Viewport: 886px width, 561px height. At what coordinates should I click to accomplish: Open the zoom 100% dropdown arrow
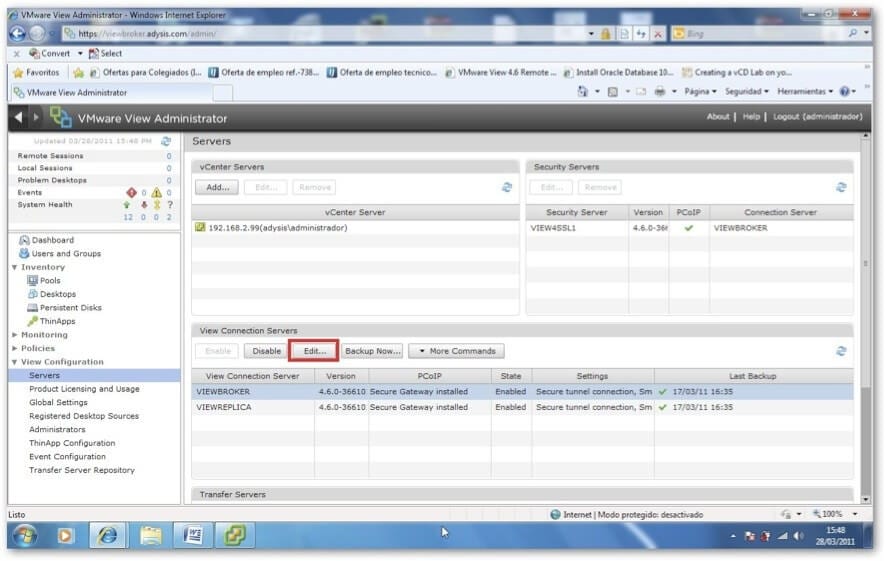pos(855,514)
